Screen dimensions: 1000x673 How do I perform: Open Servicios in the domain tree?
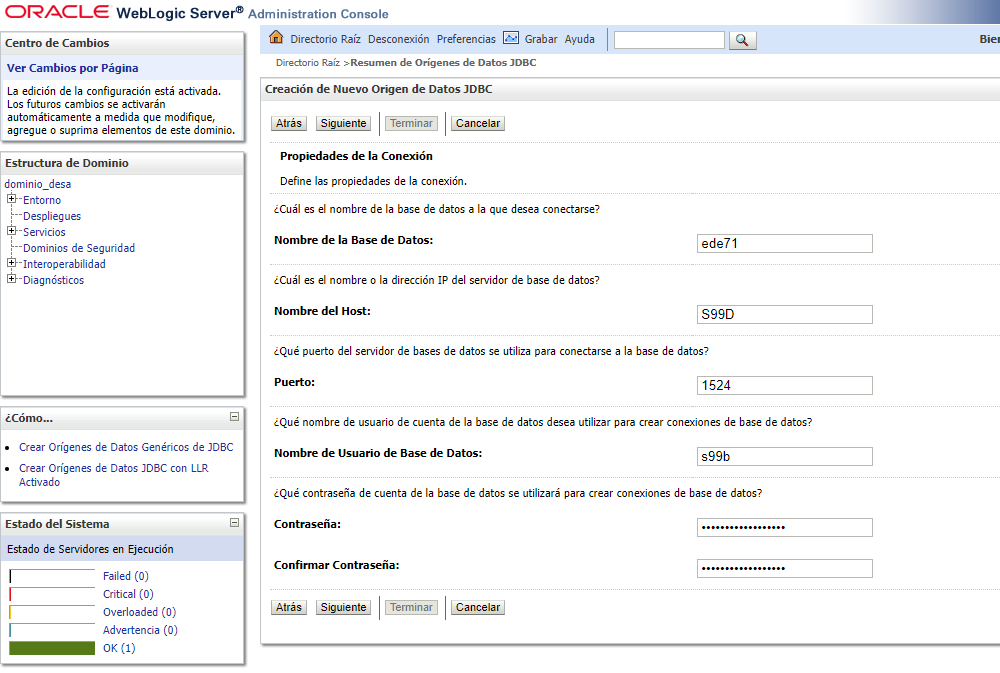tap(44, 232)
